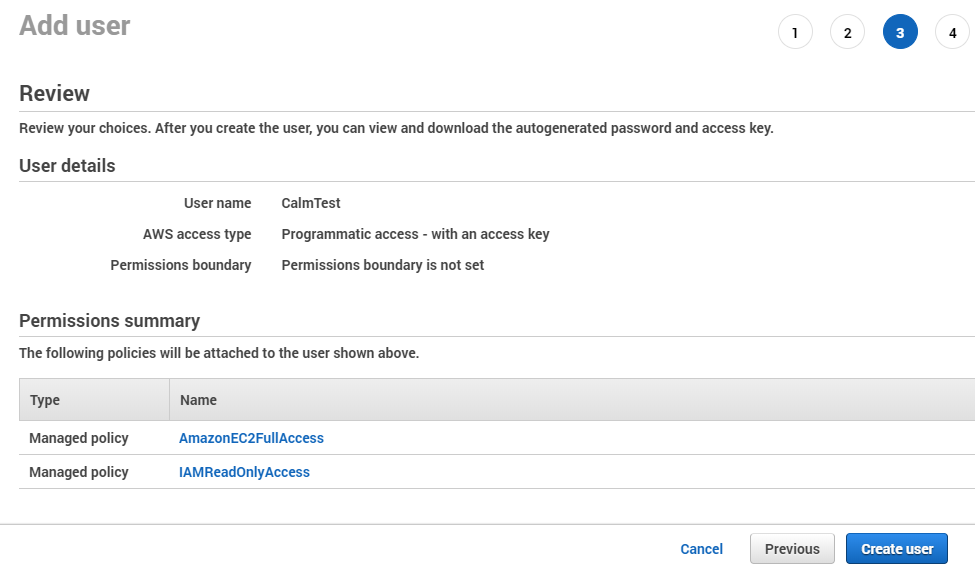Click the Programmatic access type value
The width and height of the screenshot is (975, 569).
415,234
